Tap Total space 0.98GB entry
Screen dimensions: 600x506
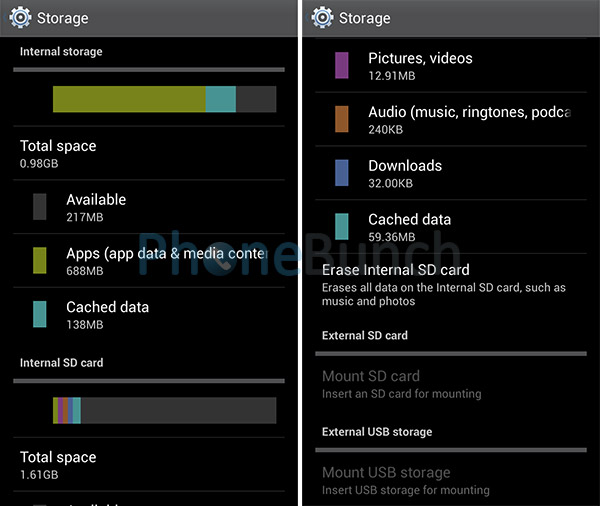click(149, 153)
